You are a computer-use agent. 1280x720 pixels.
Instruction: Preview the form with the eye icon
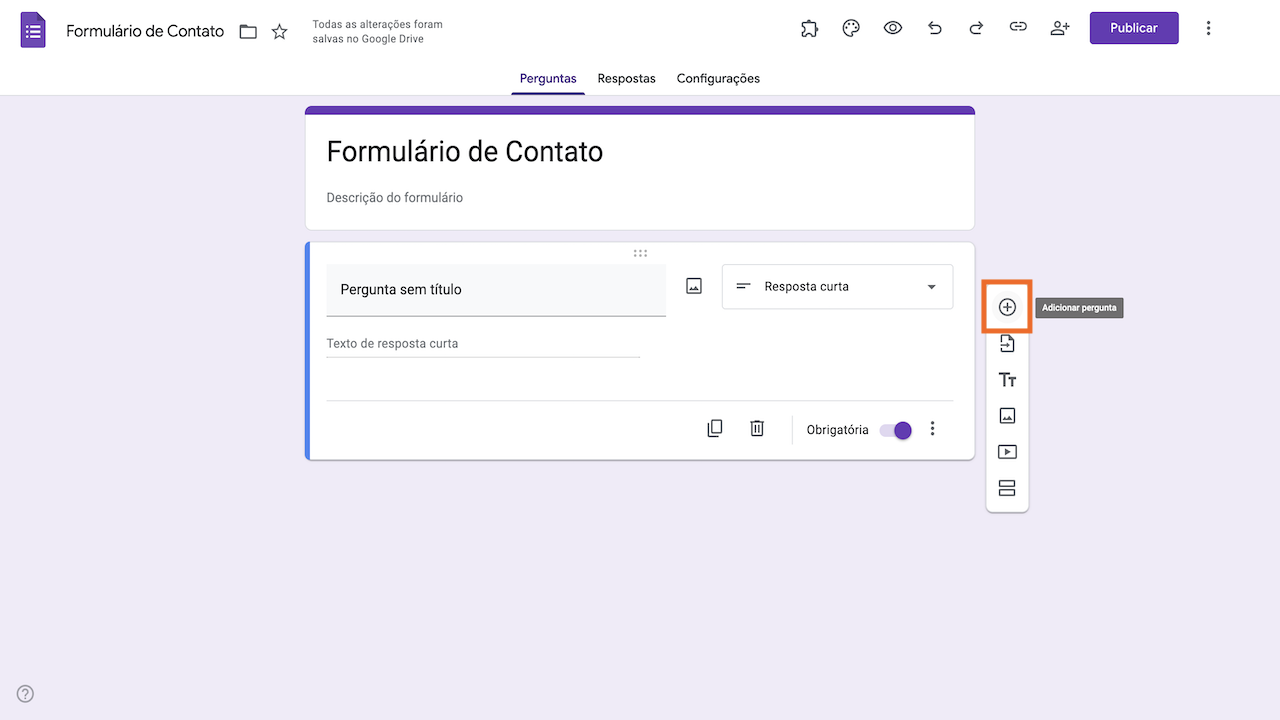tap(893, 29)
